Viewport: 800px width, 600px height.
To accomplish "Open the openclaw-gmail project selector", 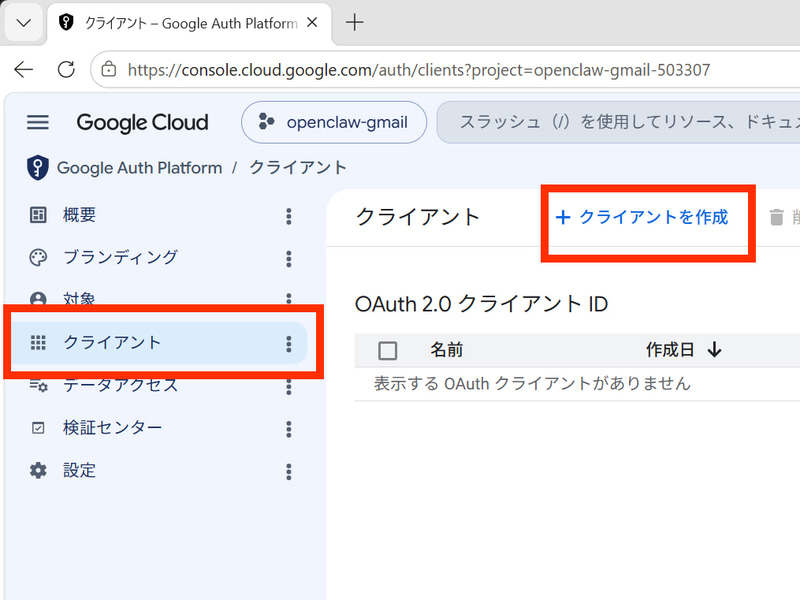I will point(334,122).
